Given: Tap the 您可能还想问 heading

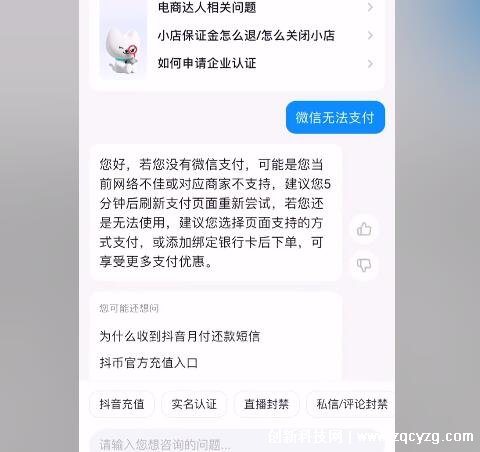Looking at the screenshot, I should pyautogui.click(x=129, y=308).
